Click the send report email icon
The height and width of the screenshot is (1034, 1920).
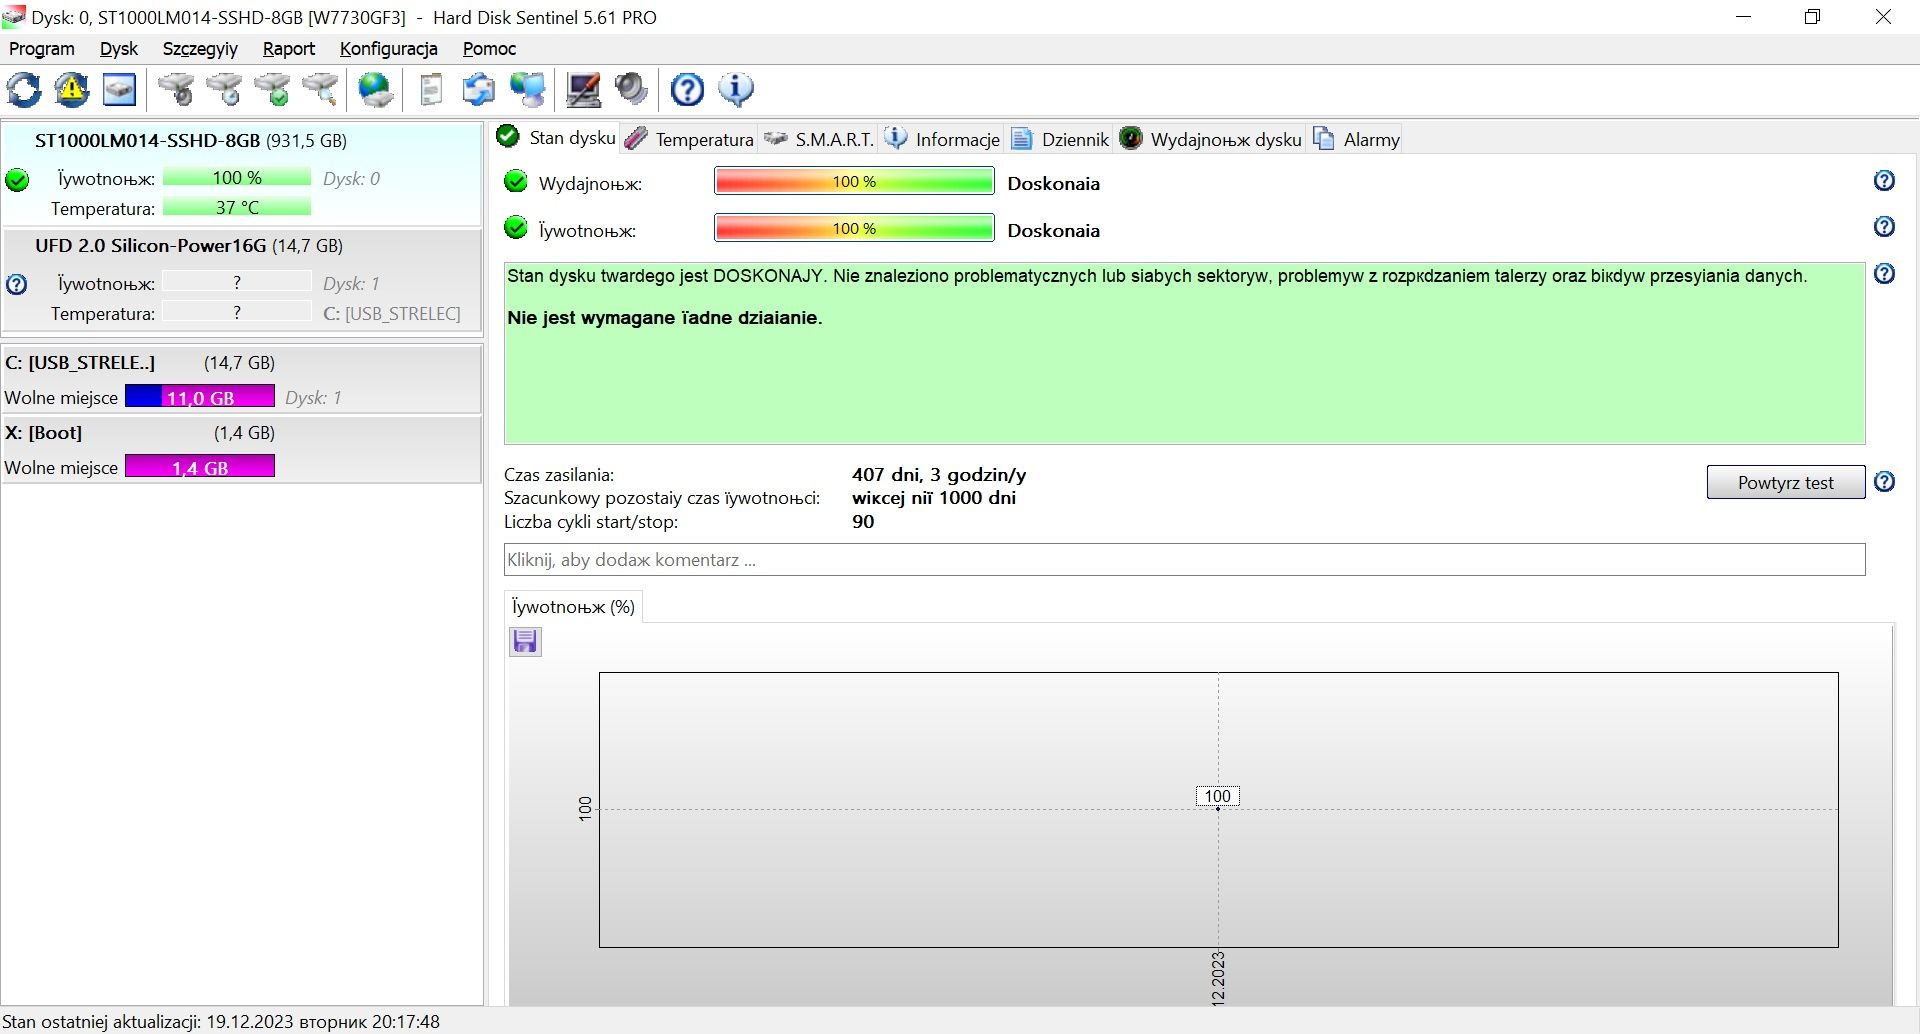coord(479,90)
